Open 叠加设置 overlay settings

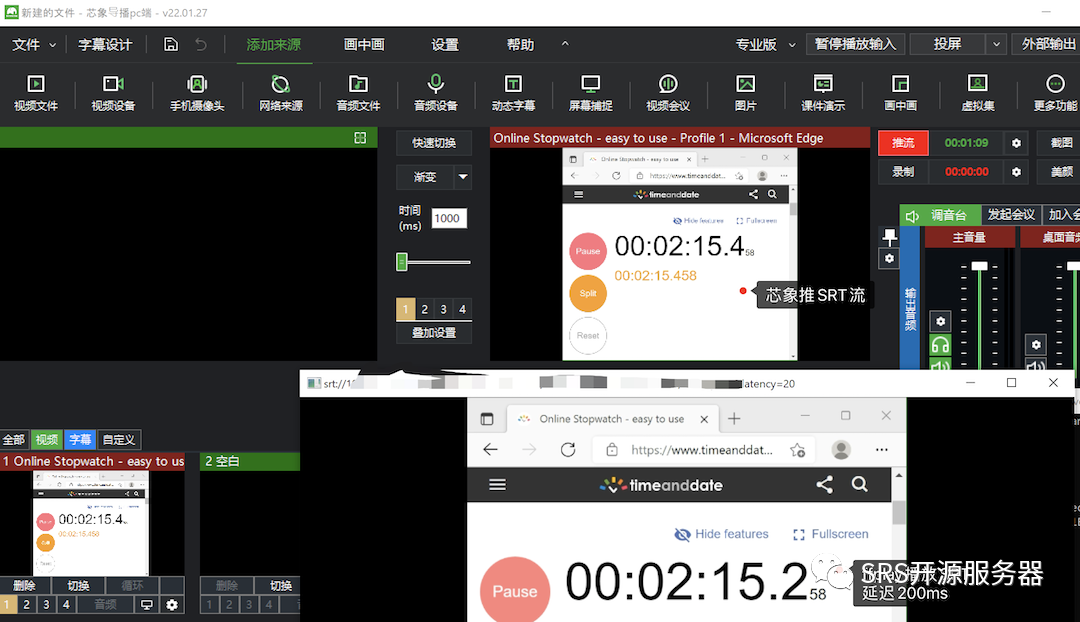point(434,333)
